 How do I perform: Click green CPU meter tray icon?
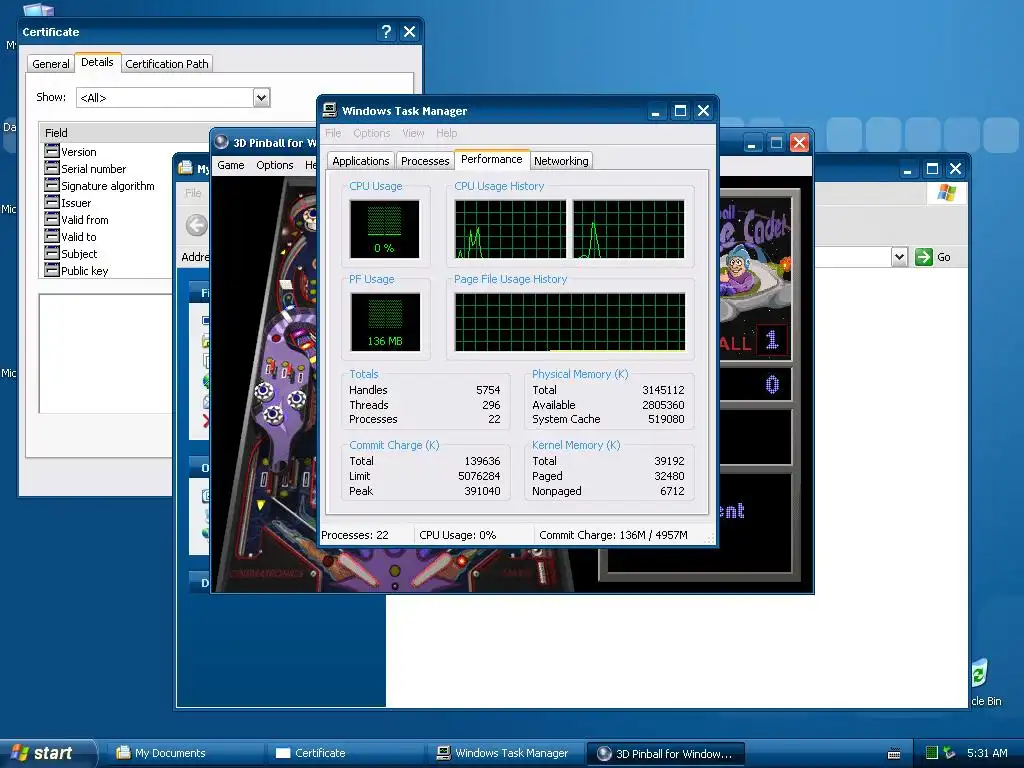[932, 753]
